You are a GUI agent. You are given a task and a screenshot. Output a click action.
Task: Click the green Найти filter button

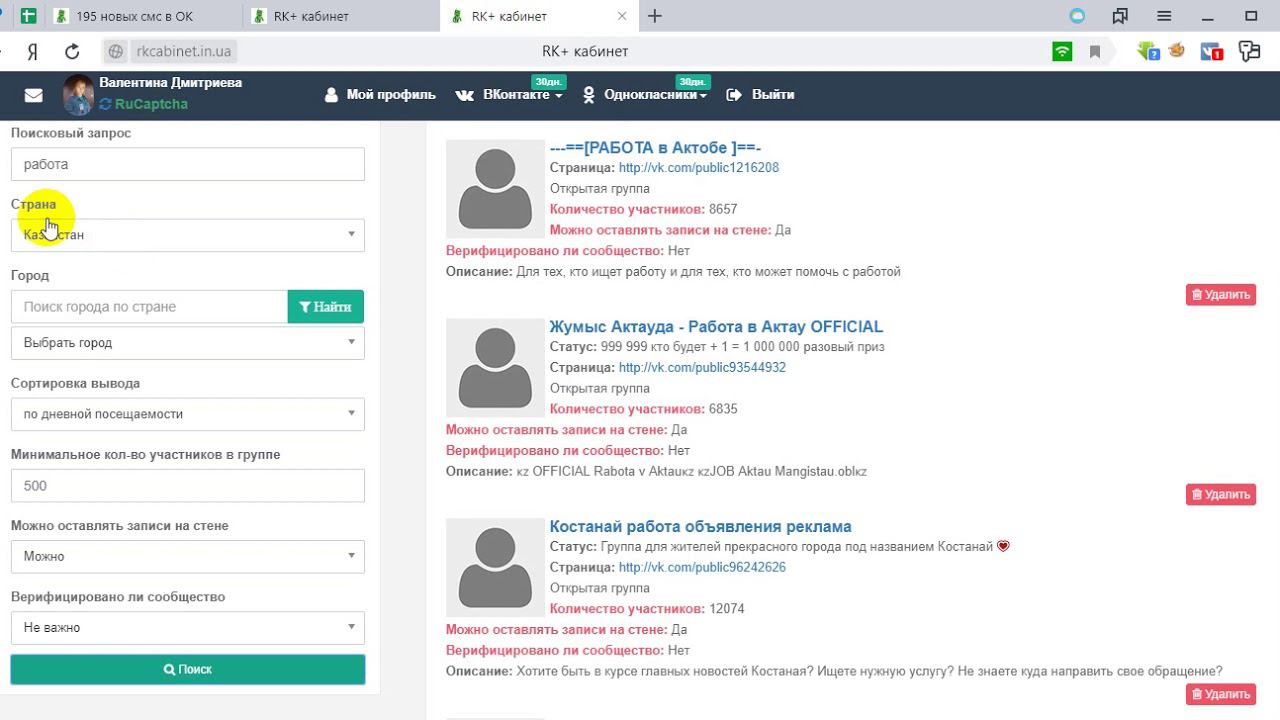326,307
